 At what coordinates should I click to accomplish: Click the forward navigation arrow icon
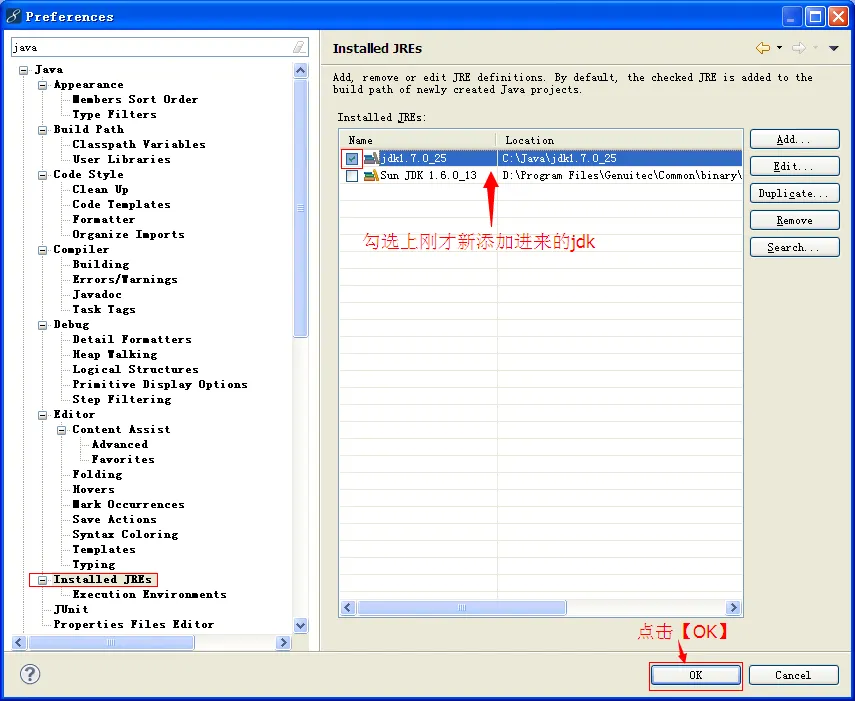click(799, 48)
